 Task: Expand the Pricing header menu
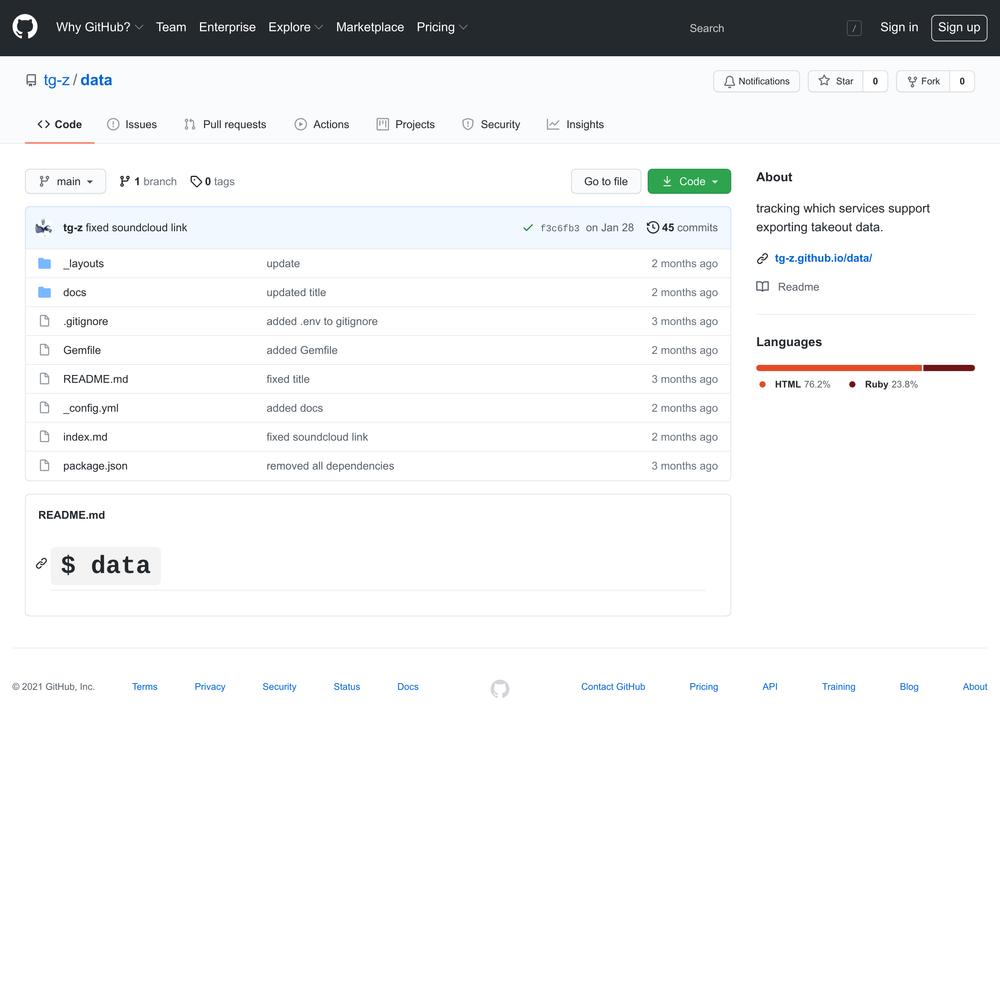[x=442, y=27]
